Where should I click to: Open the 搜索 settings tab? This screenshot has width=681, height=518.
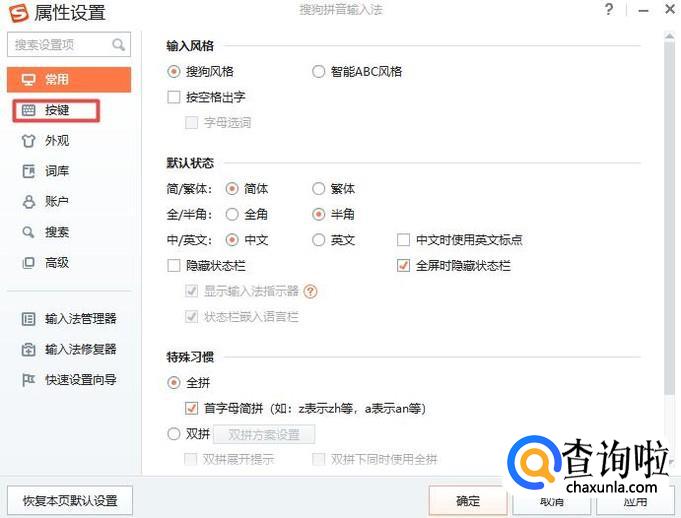coord(56,232)
